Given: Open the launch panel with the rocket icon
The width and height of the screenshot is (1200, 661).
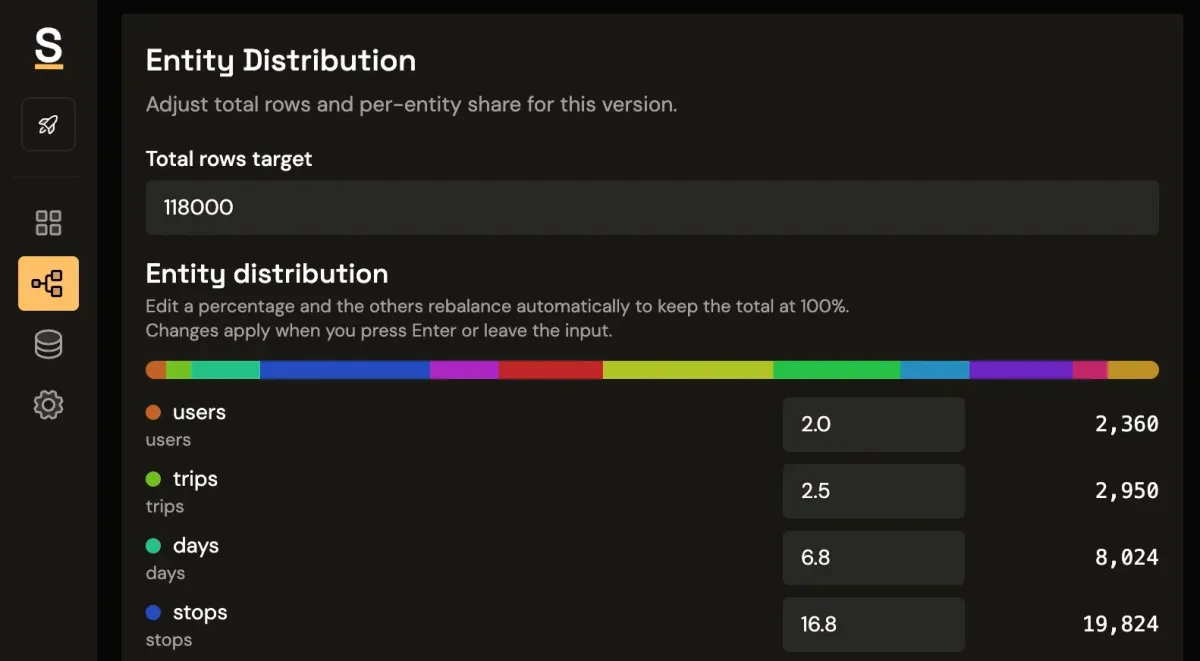Looking at the screenshot, I should pyautogui.click(x=48, y=123).
